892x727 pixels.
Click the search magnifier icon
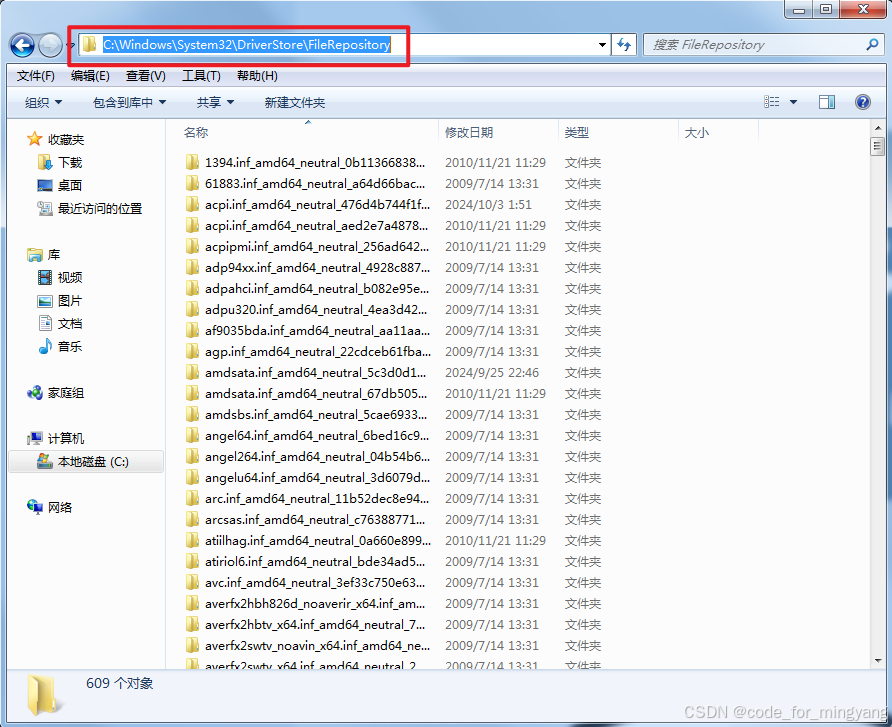coord(872,44)
